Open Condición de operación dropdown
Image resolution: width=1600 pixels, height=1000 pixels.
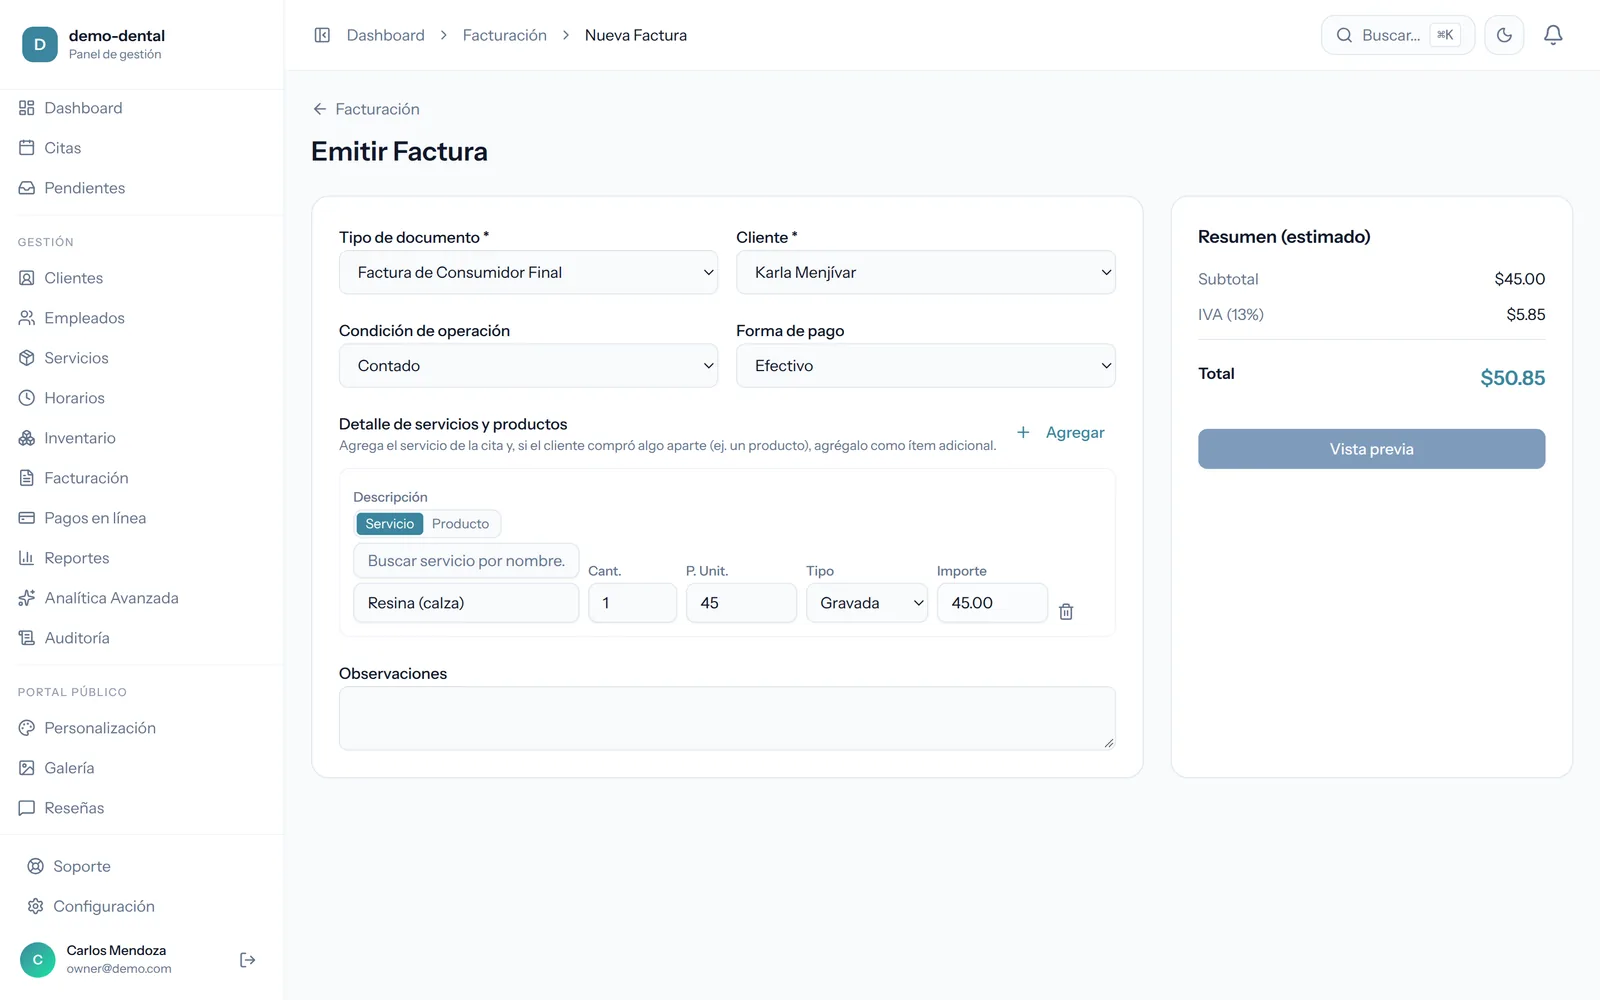(x=528, y=366)
